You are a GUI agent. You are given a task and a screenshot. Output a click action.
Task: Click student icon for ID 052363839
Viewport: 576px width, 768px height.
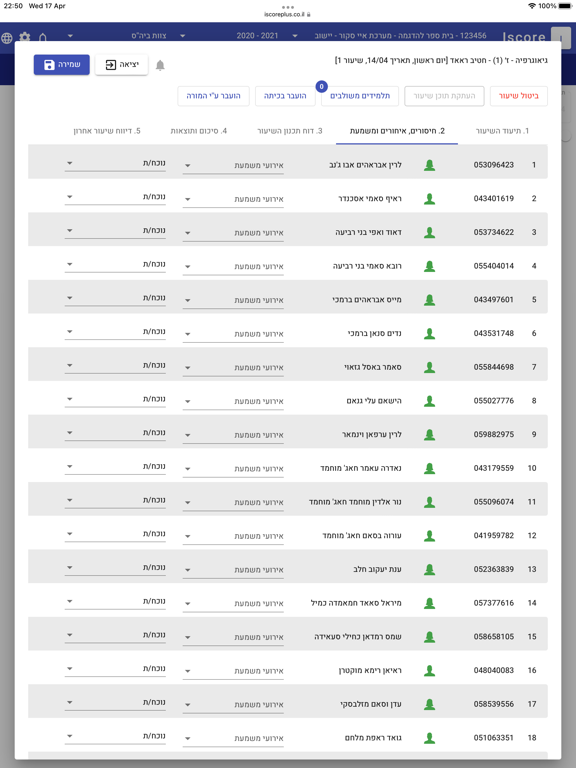pyautogui.click(x=430, y=570)
